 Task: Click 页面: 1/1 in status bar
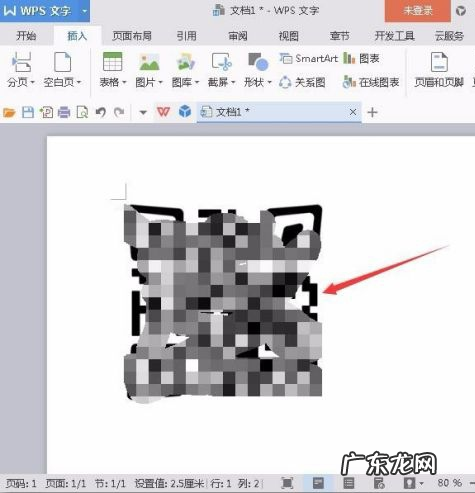(x=65, y=483)
